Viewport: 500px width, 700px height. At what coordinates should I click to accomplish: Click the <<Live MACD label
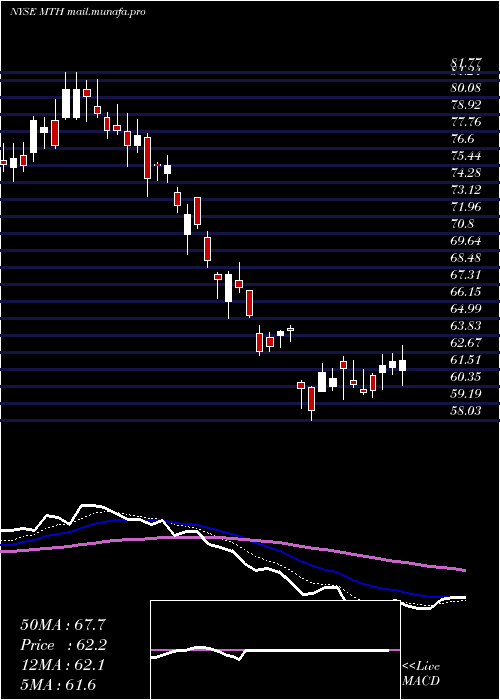(x=421, y=674)
